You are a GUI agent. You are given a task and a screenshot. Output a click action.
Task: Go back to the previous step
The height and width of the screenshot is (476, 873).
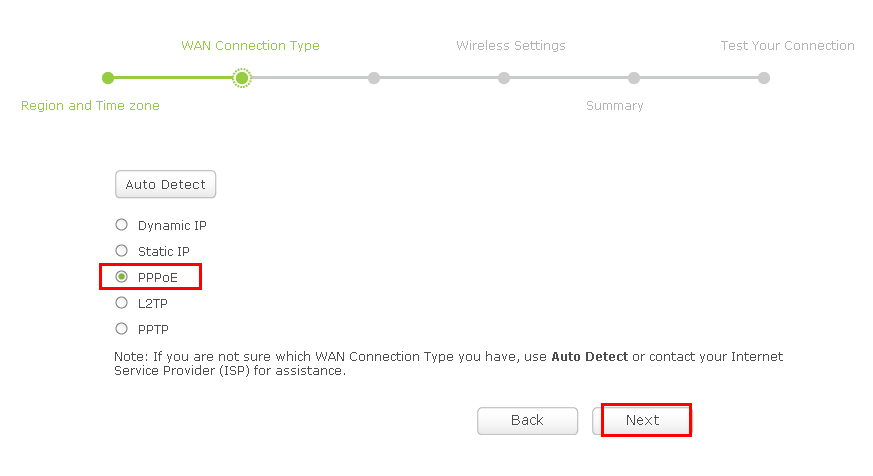[527, 420]
